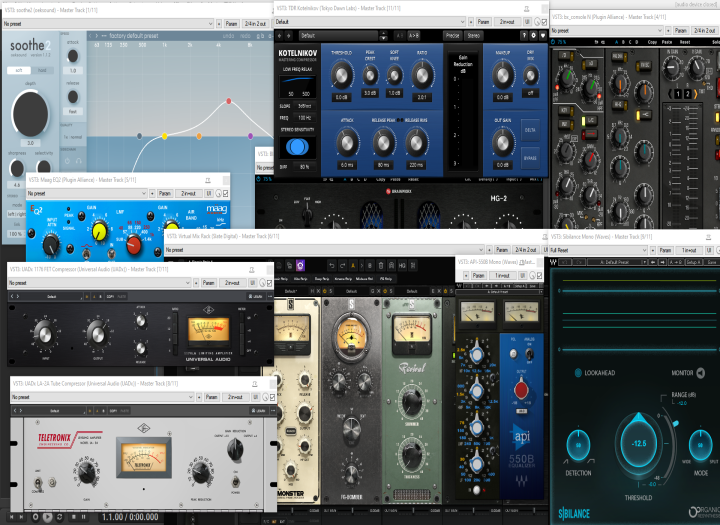Click the red output knob on API-550B
The width and height of the screenshot is (720, 525).
[x=521, y=390]
